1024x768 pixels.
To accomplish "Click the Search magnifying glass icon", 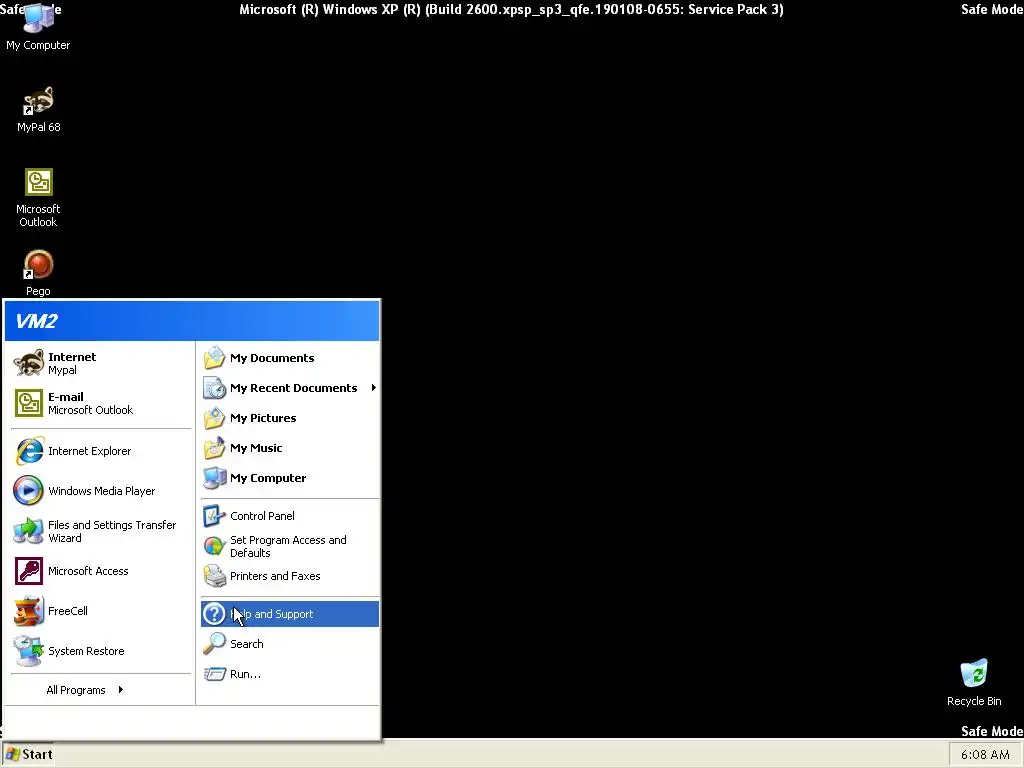I will (x=214, y=644).
